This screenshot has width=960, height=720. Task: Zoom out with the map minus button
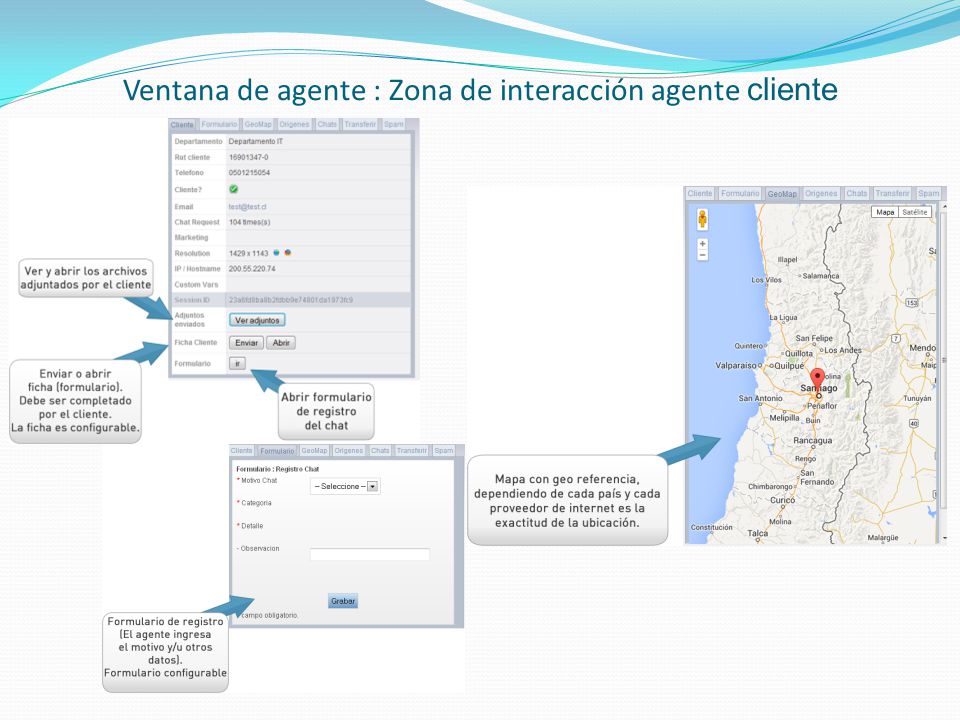click(x=702, y=255)
